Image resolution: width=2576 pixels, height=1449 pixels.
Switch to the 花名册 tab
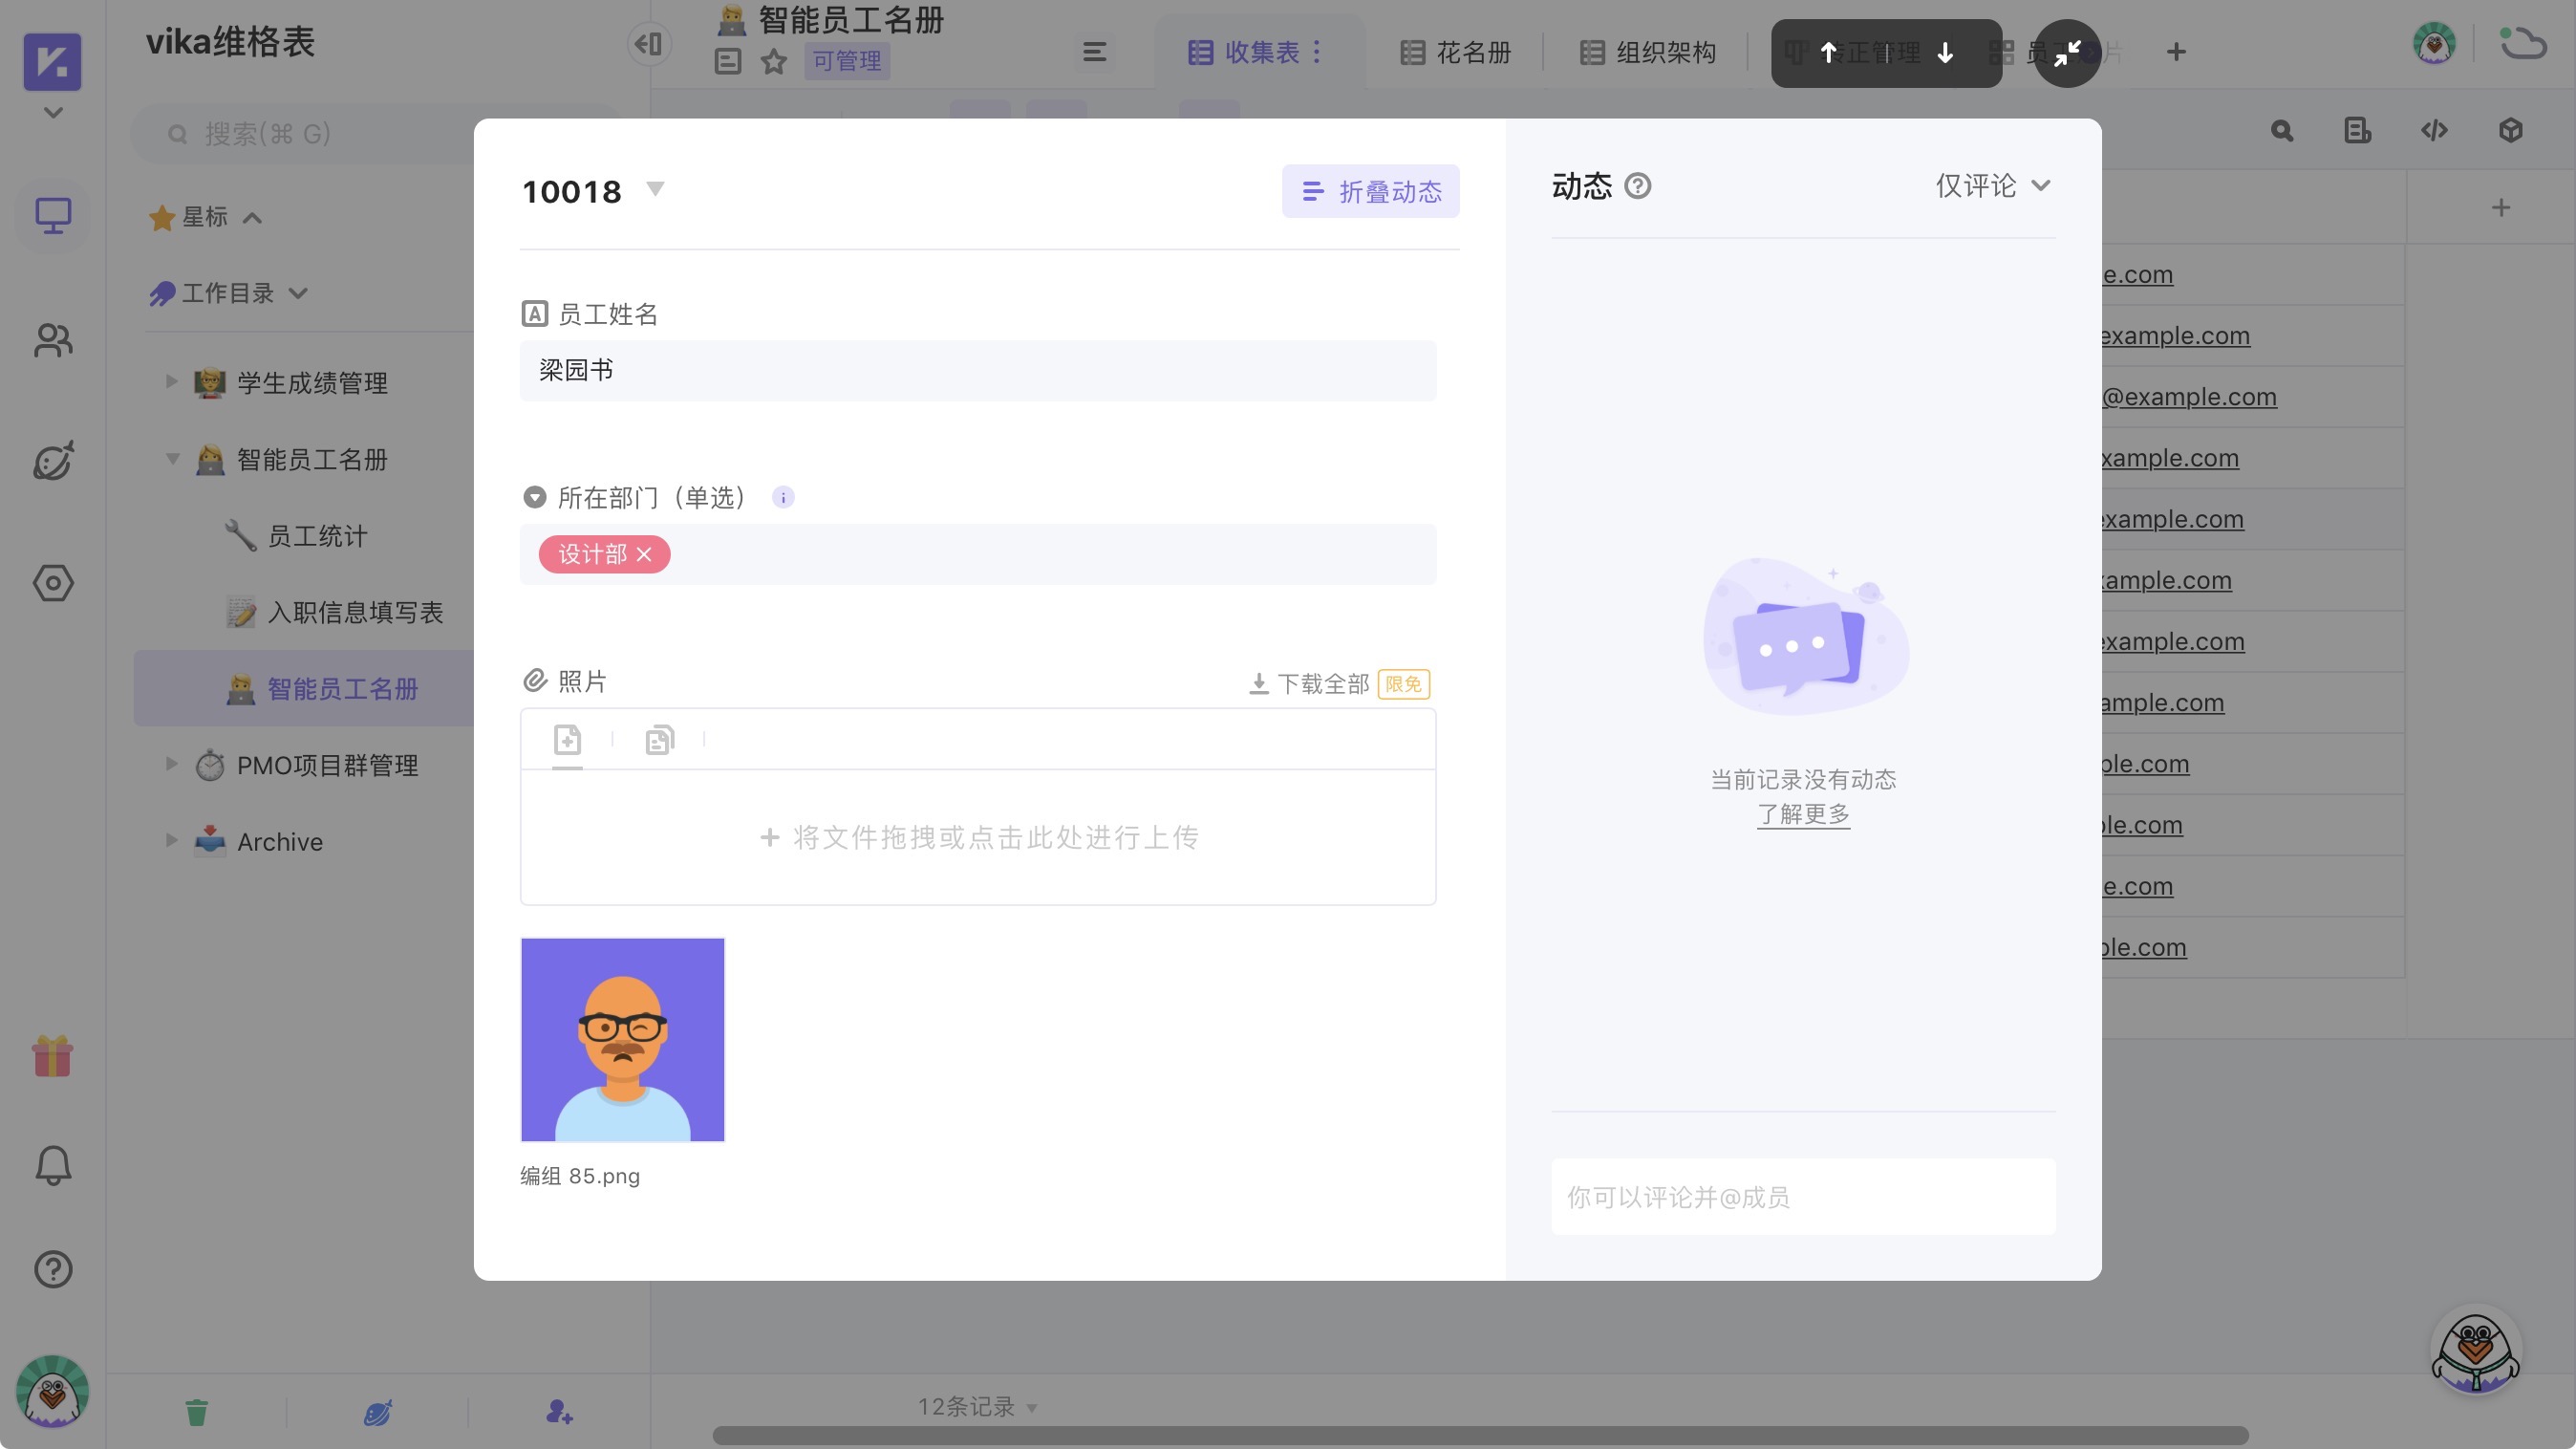click(x=1455, y=52)
